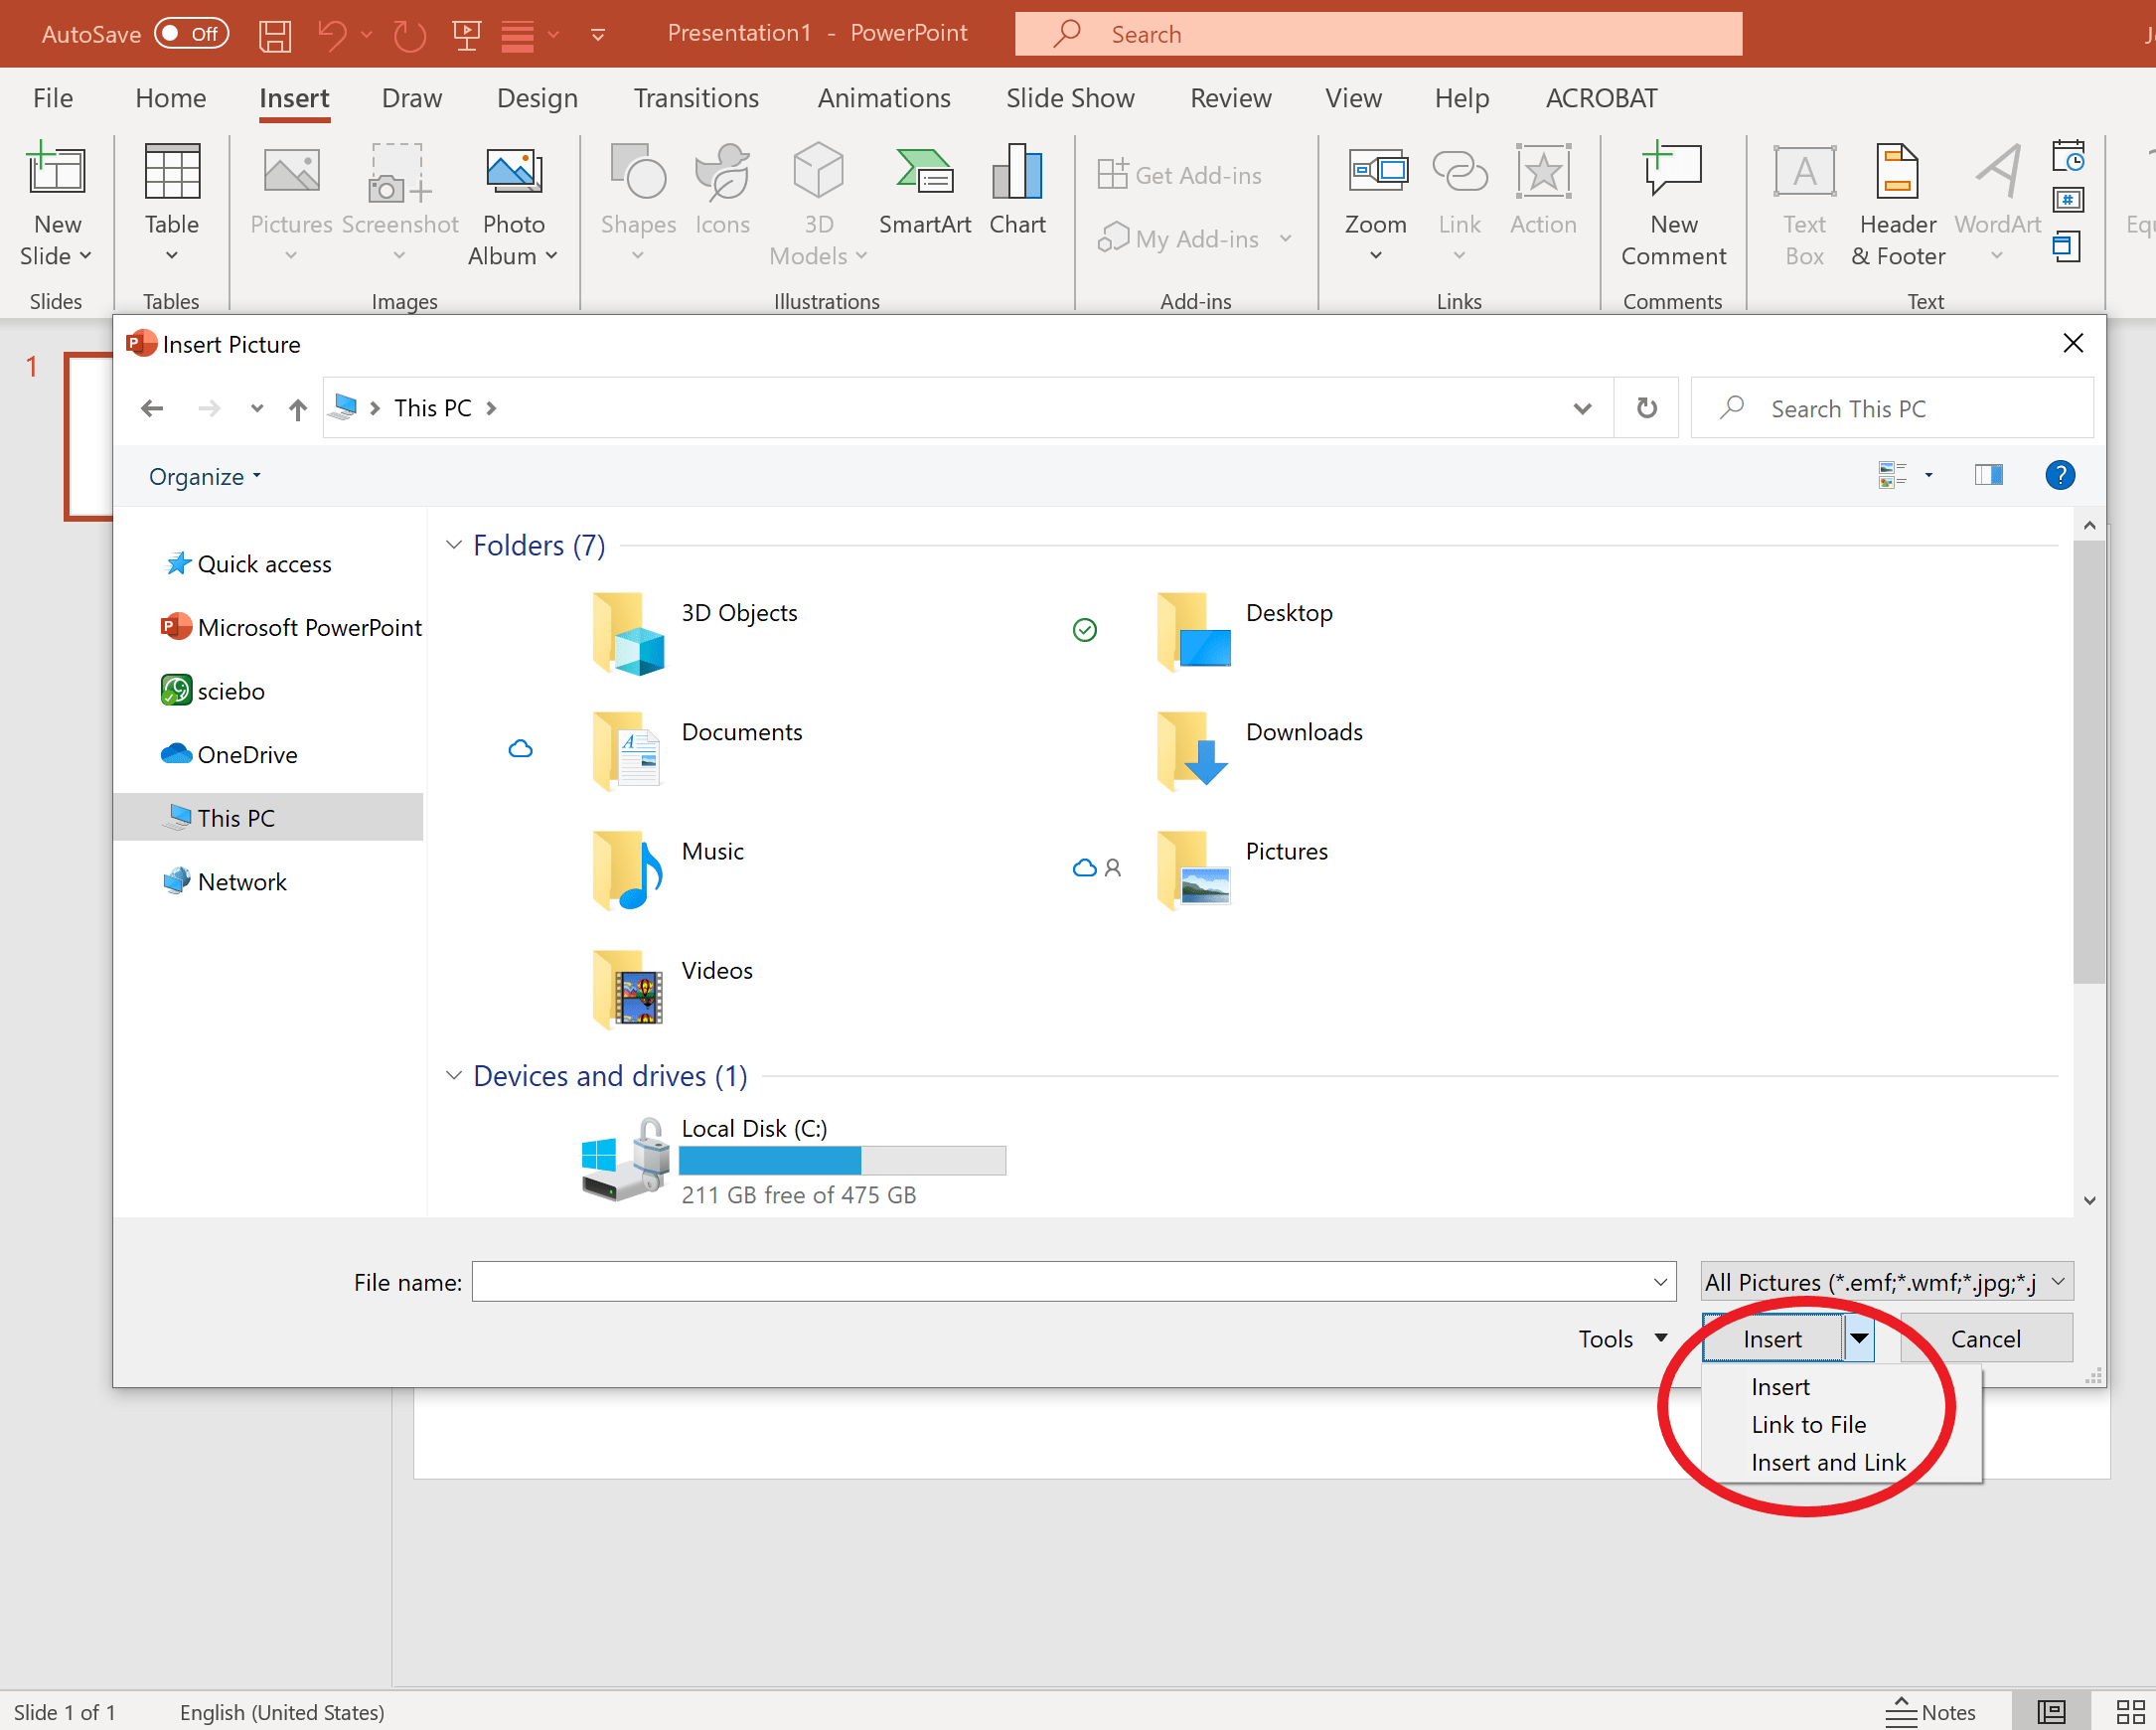Click the SmartArt icon in ribbon

924,190
